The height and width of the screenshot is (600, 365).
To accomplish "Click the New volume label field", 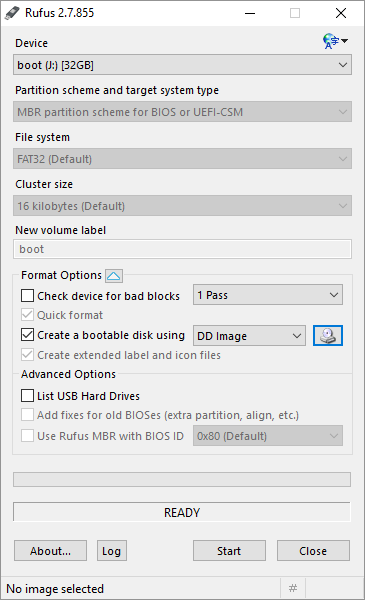I will (182, 249).
